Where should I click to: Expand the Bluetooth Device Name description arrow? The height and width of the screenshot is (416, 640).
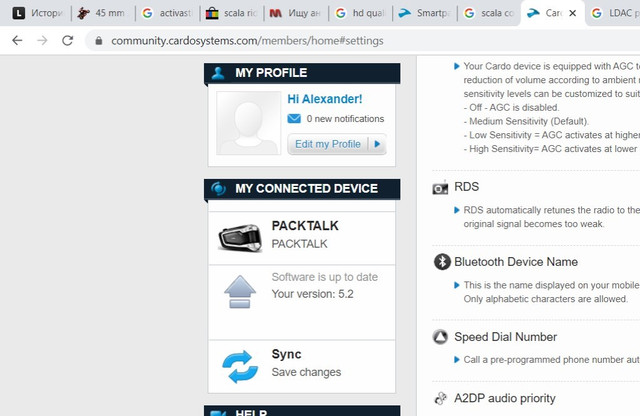point(457,285)
